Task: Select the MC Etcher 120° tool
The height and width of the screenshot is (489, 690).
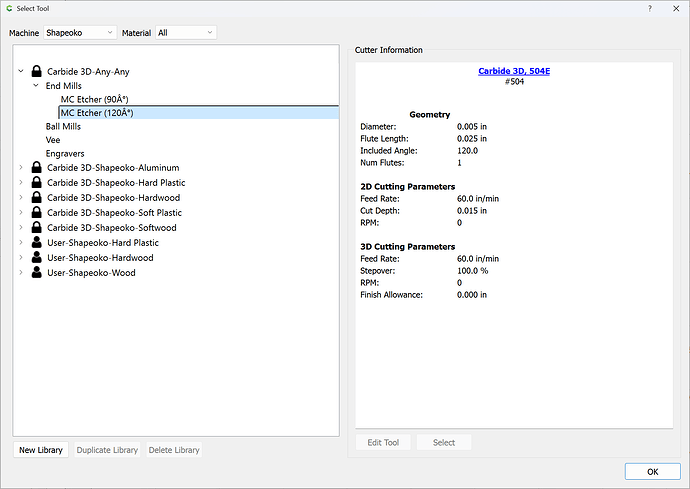Action: tap(97, 113)
